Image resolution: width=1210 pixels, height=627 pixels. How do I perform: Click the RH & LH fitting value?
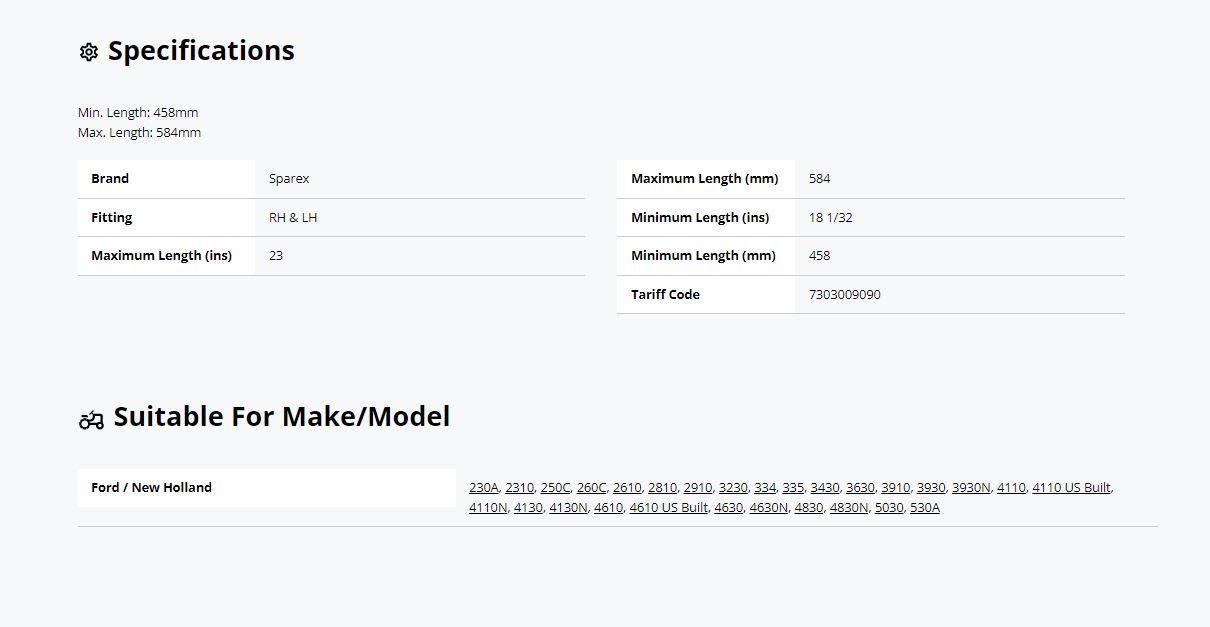(x=293, y=217)
